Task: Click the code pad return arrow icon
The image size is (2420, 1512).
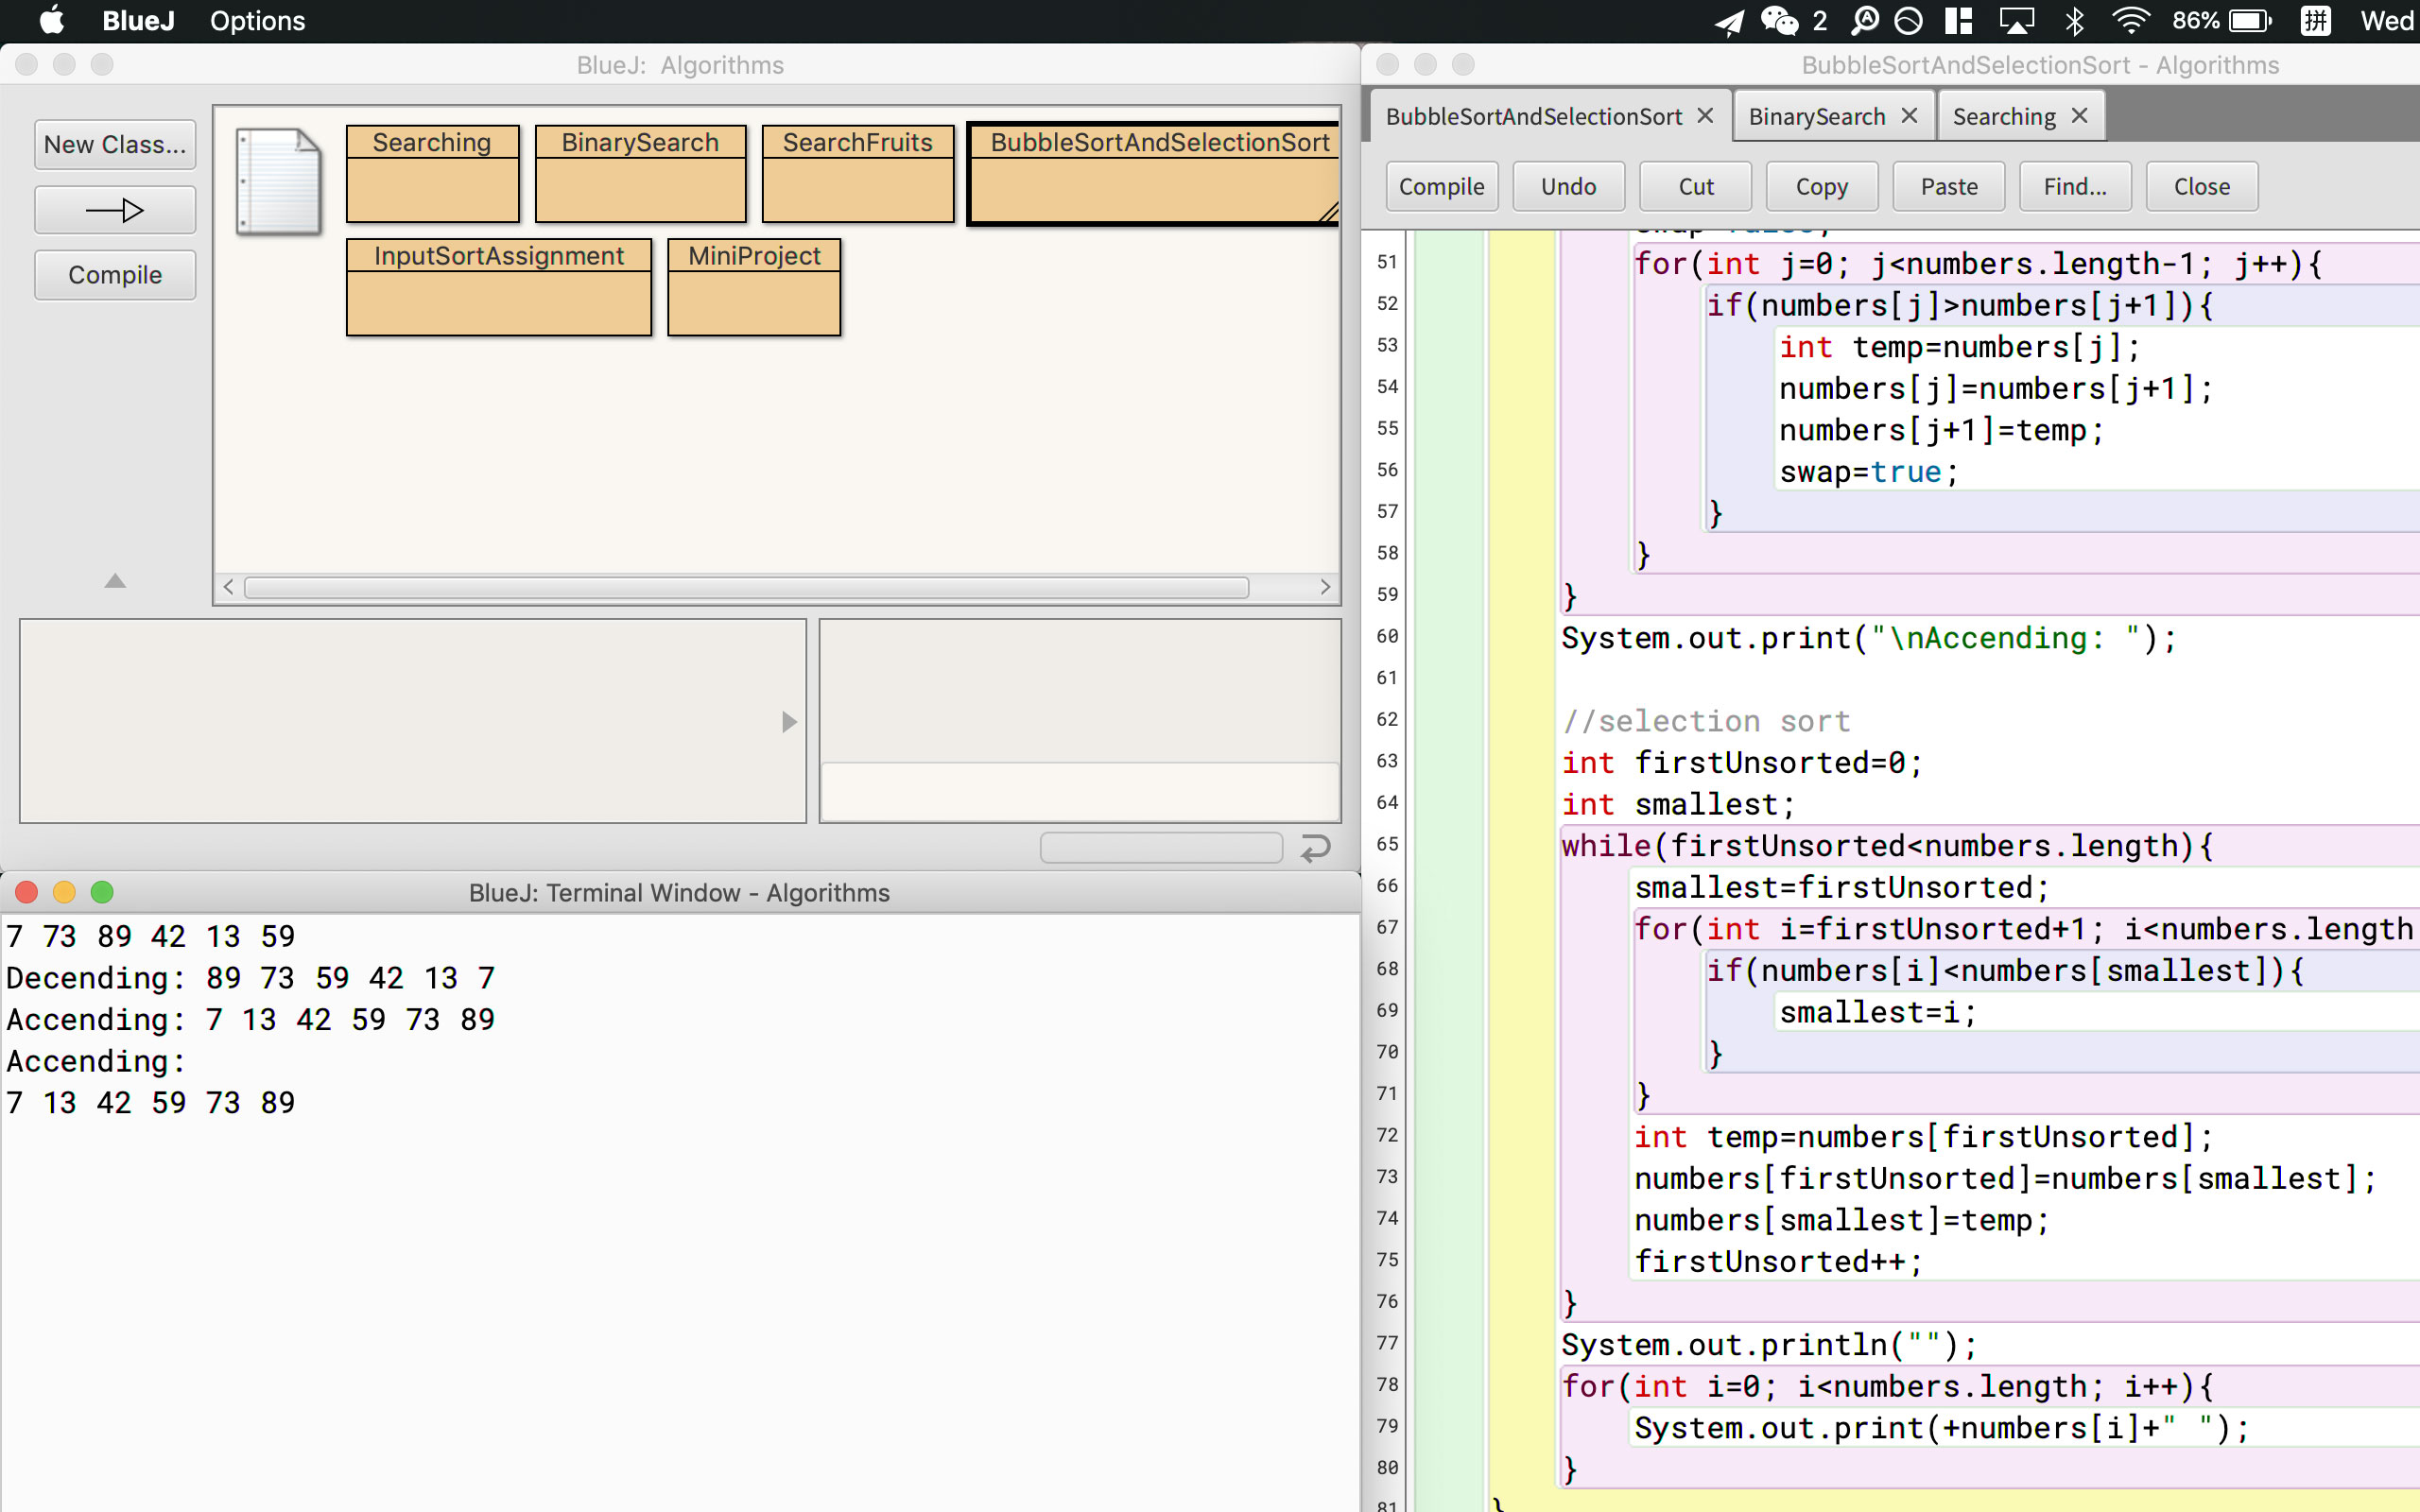Action: tap(1315, 848)
